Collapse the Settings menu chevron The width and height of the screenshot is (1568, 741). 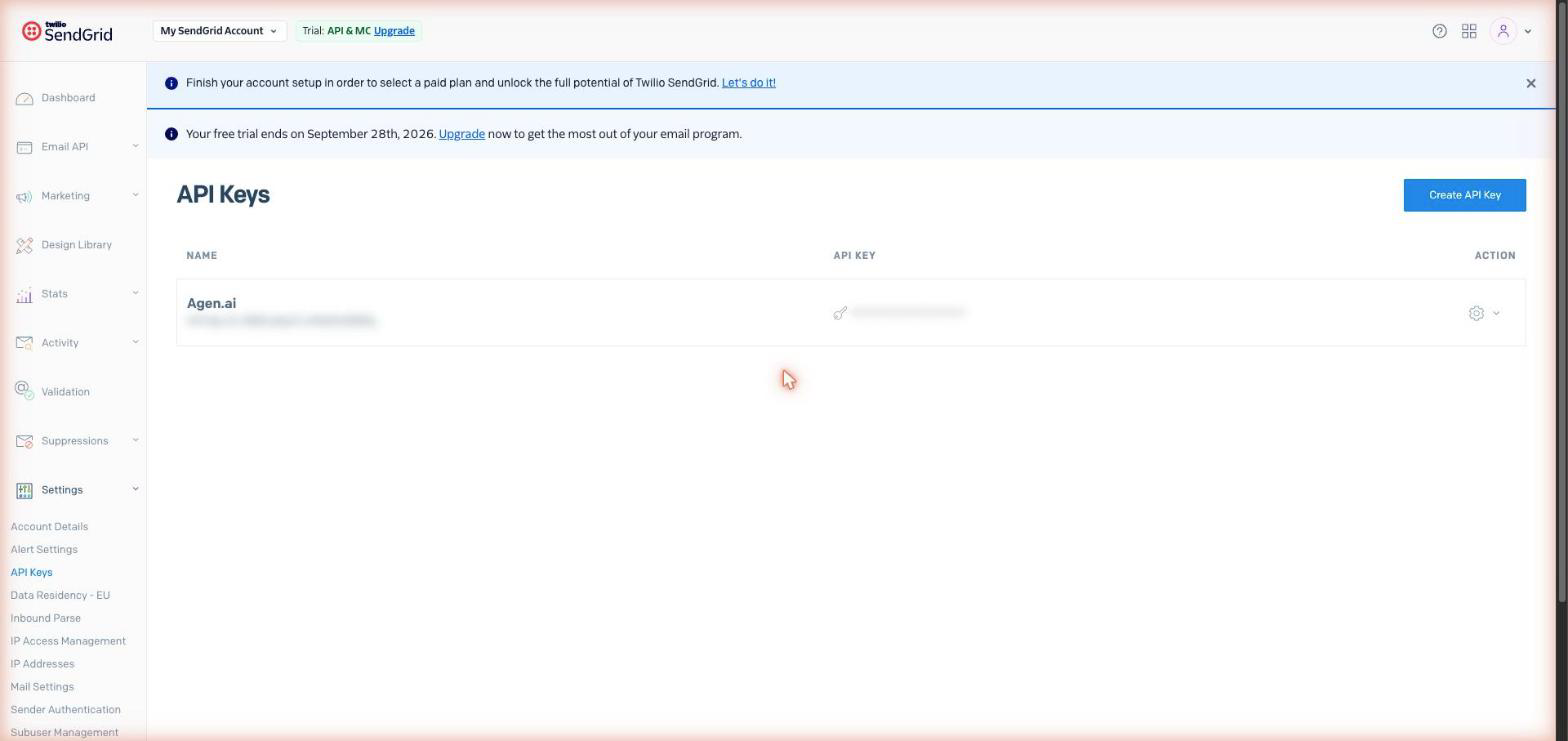point(135,489)
